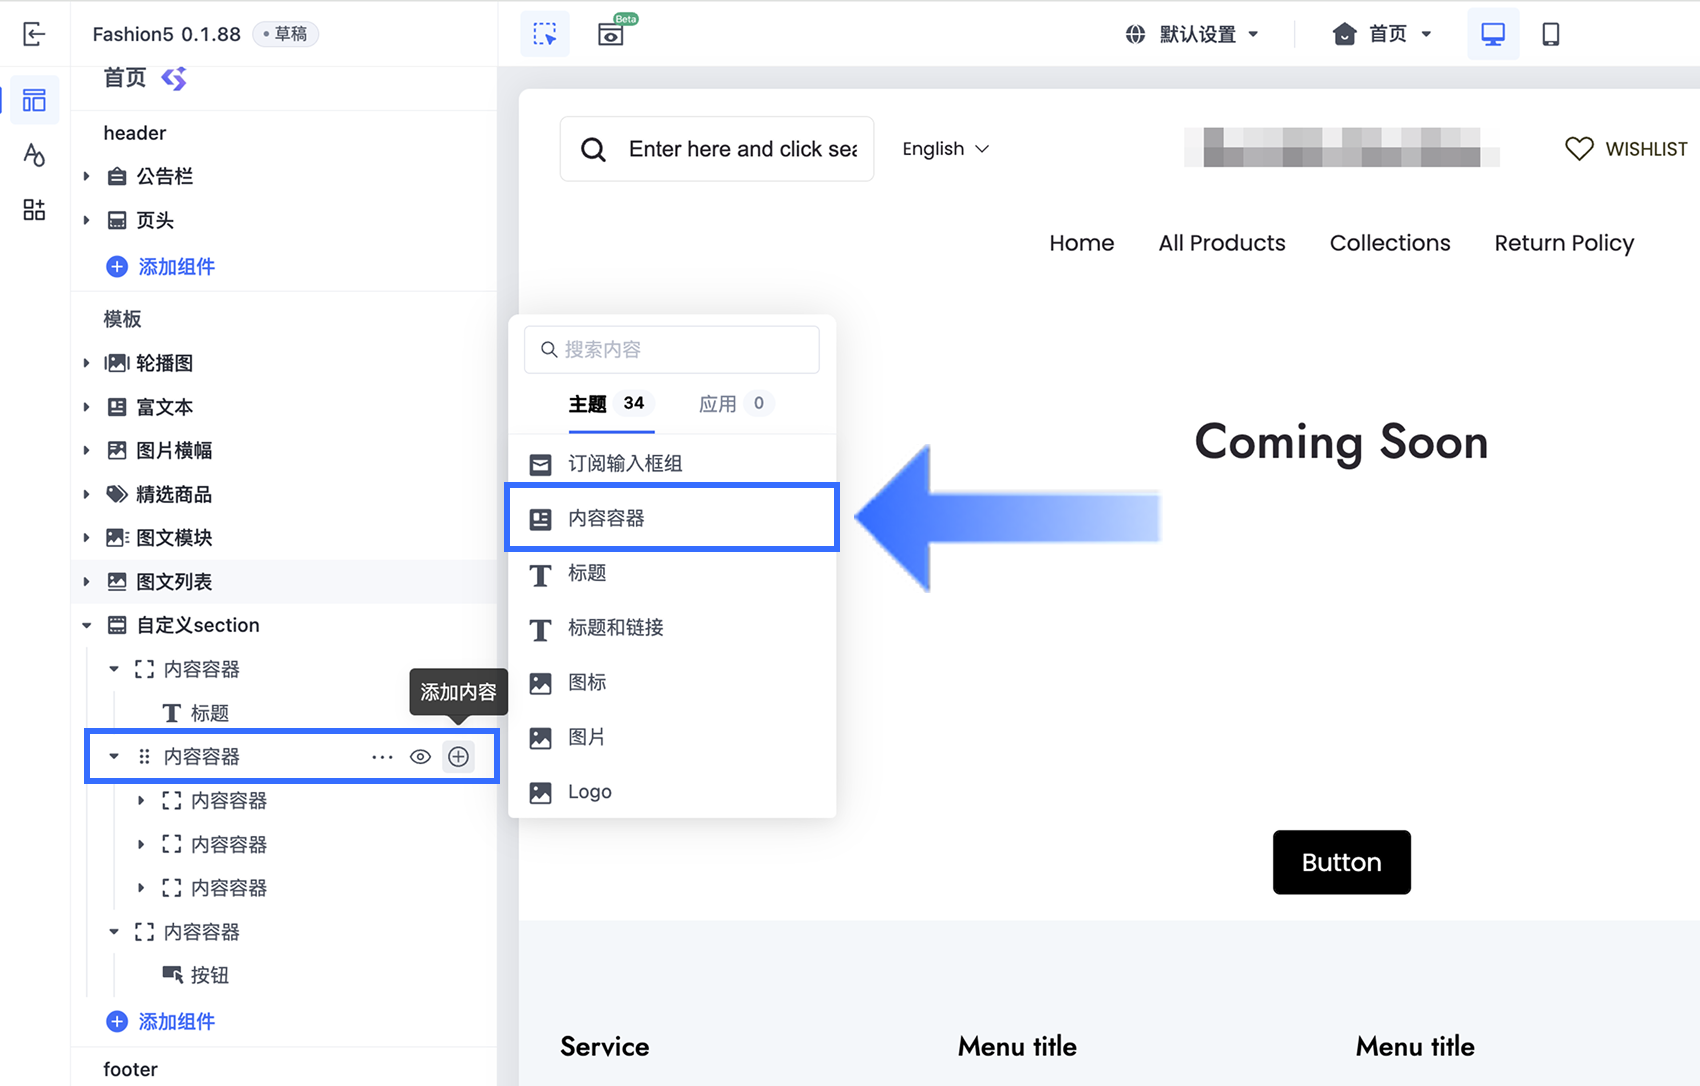Activate the element selector inspect tool
Viewport: 1700px width, 1086px height.
coord(545,34)
